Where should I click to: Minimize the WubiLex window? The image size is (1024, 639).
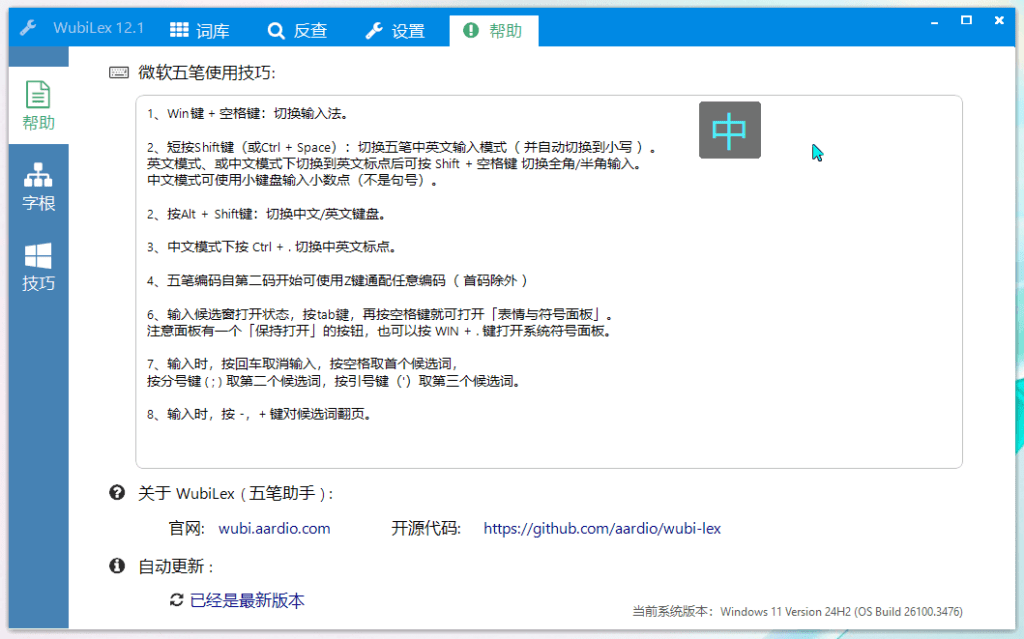click(935, 21)
